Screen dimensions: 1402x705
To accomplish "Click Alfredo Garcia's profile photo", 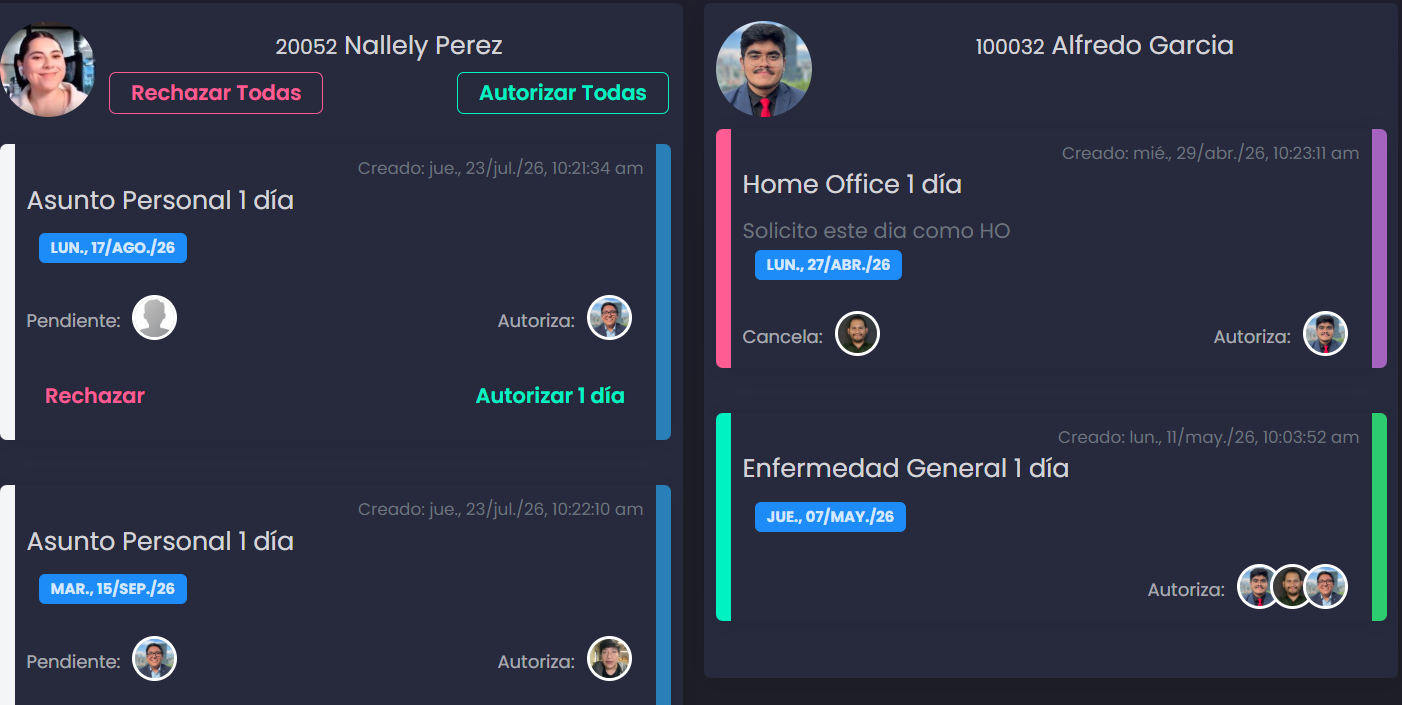I will click(764, 69).
